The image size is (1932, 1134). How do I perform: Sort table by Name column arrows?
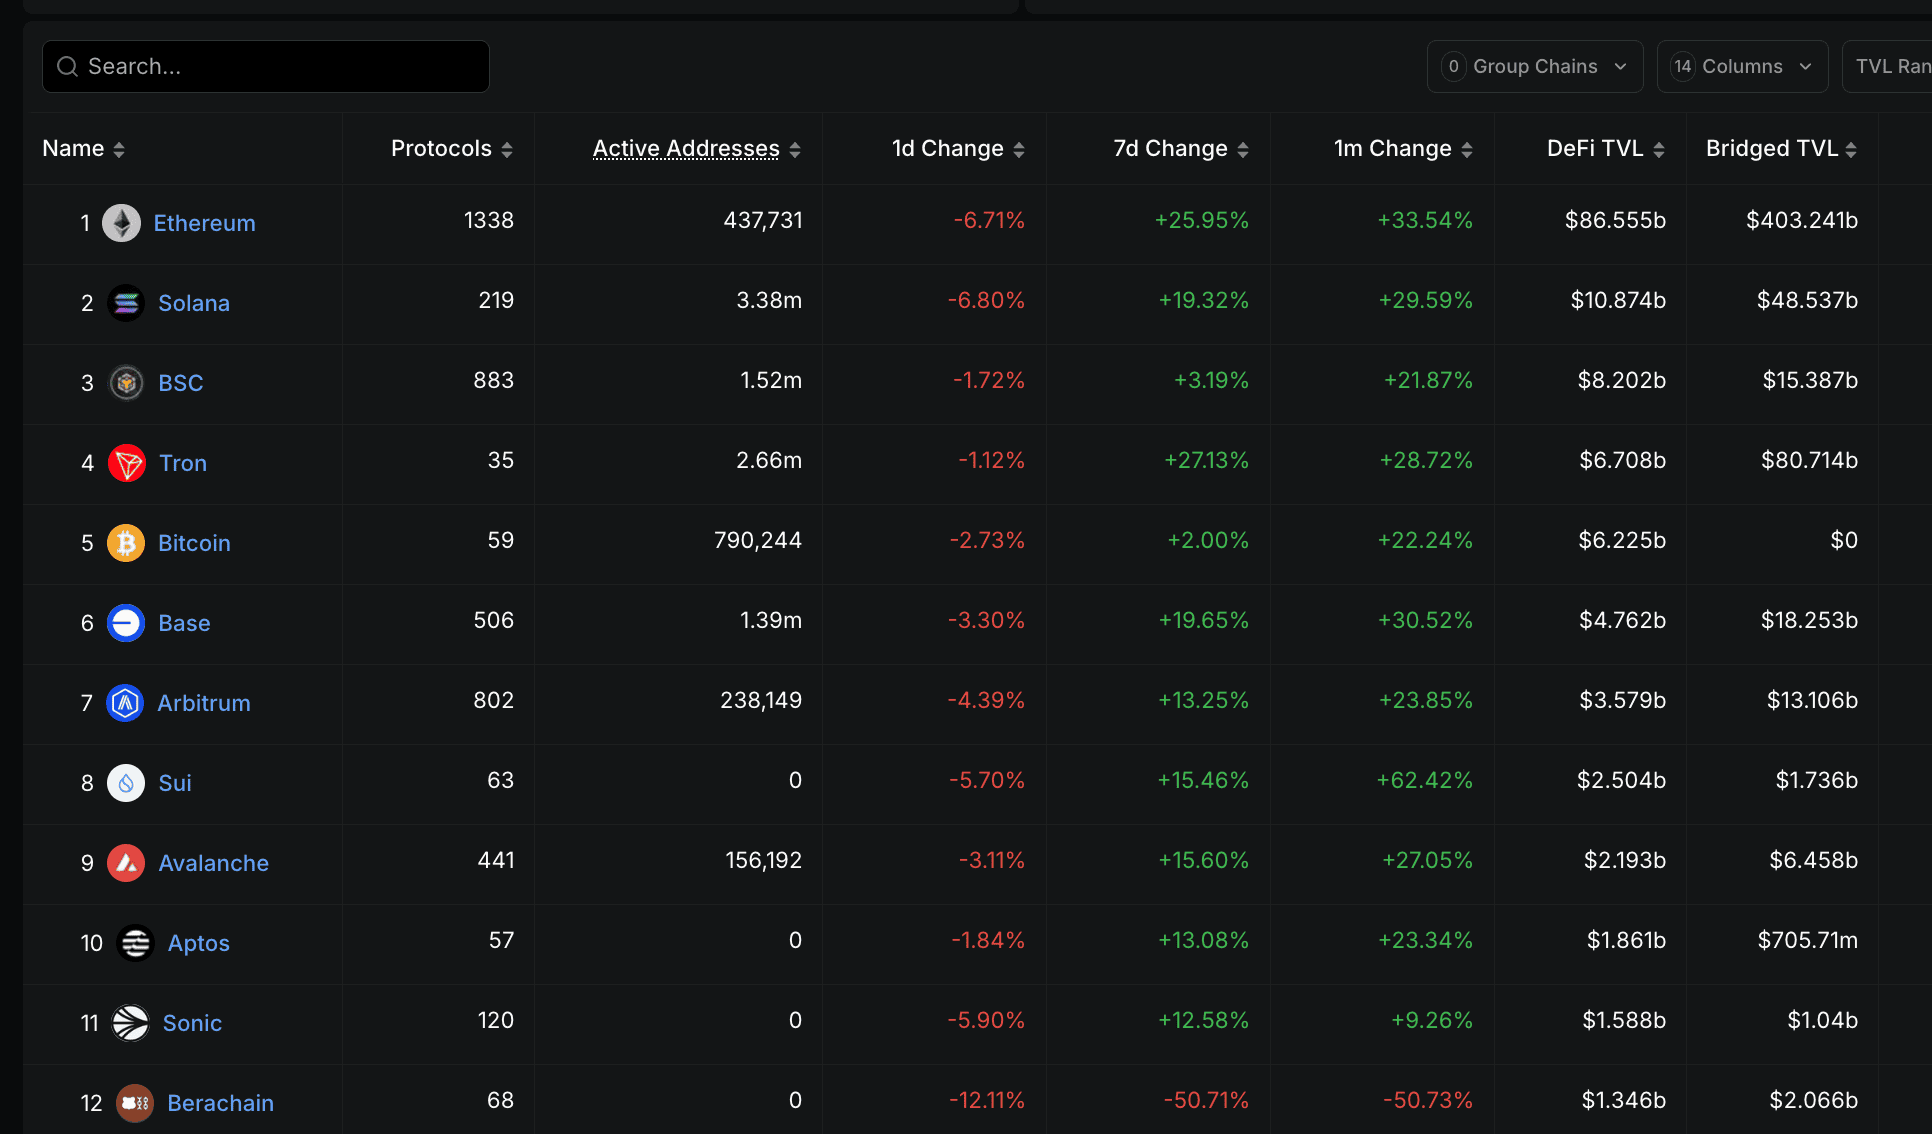tap(119, 149)
